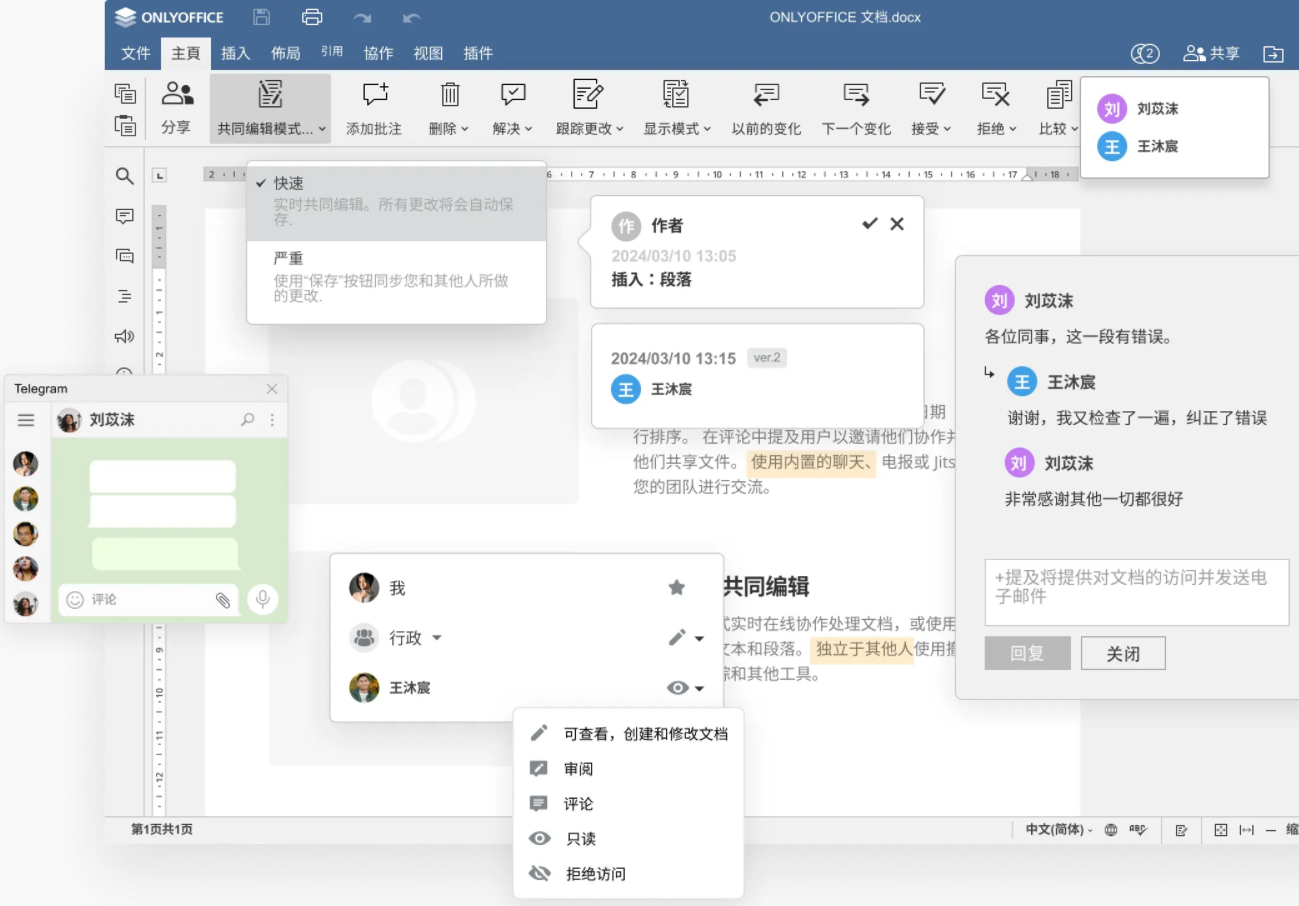
Task: Click the tab stop selector by ruler
Action: click(159, 176)
